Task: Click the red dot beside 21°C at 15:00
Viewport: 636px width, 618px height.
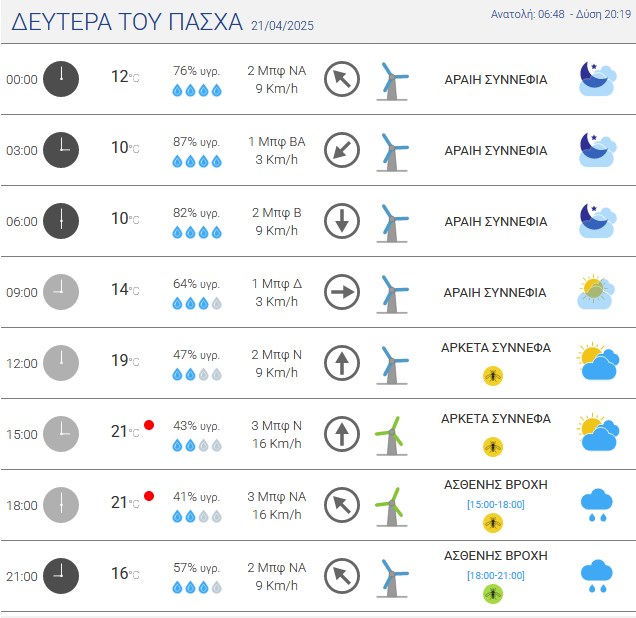Action: pos(149,425)
